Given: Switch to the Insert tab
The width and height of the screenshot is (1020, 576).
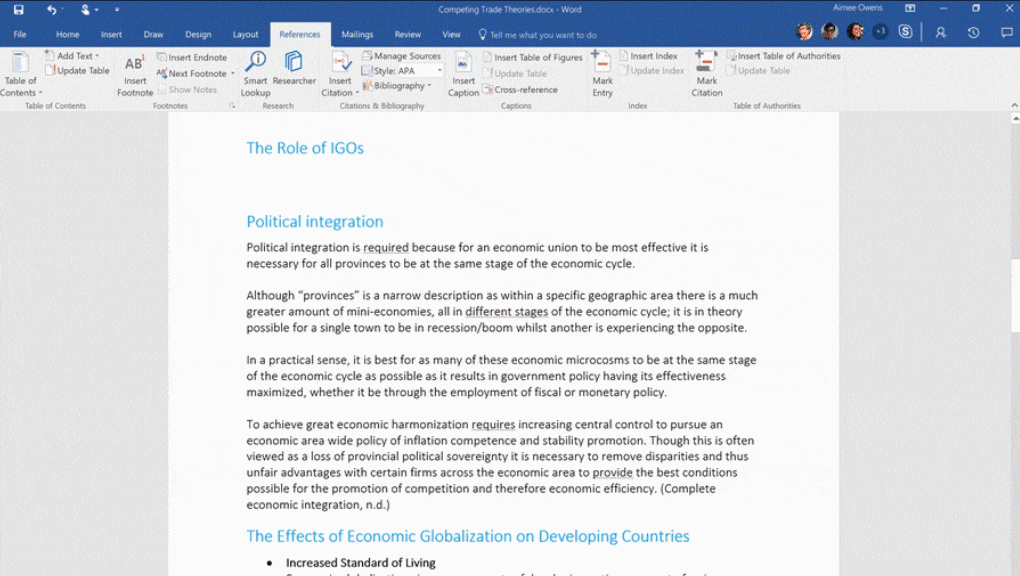Looking at the screenshot, I should click(x=111, y=34).
